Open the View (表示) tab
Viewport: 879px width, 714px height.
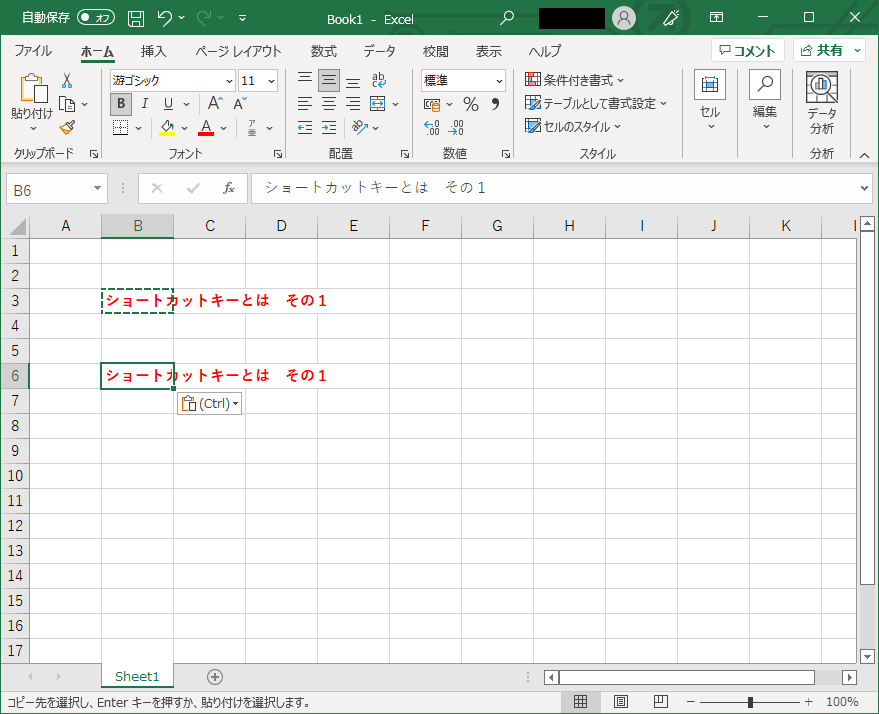coord(488,51)
